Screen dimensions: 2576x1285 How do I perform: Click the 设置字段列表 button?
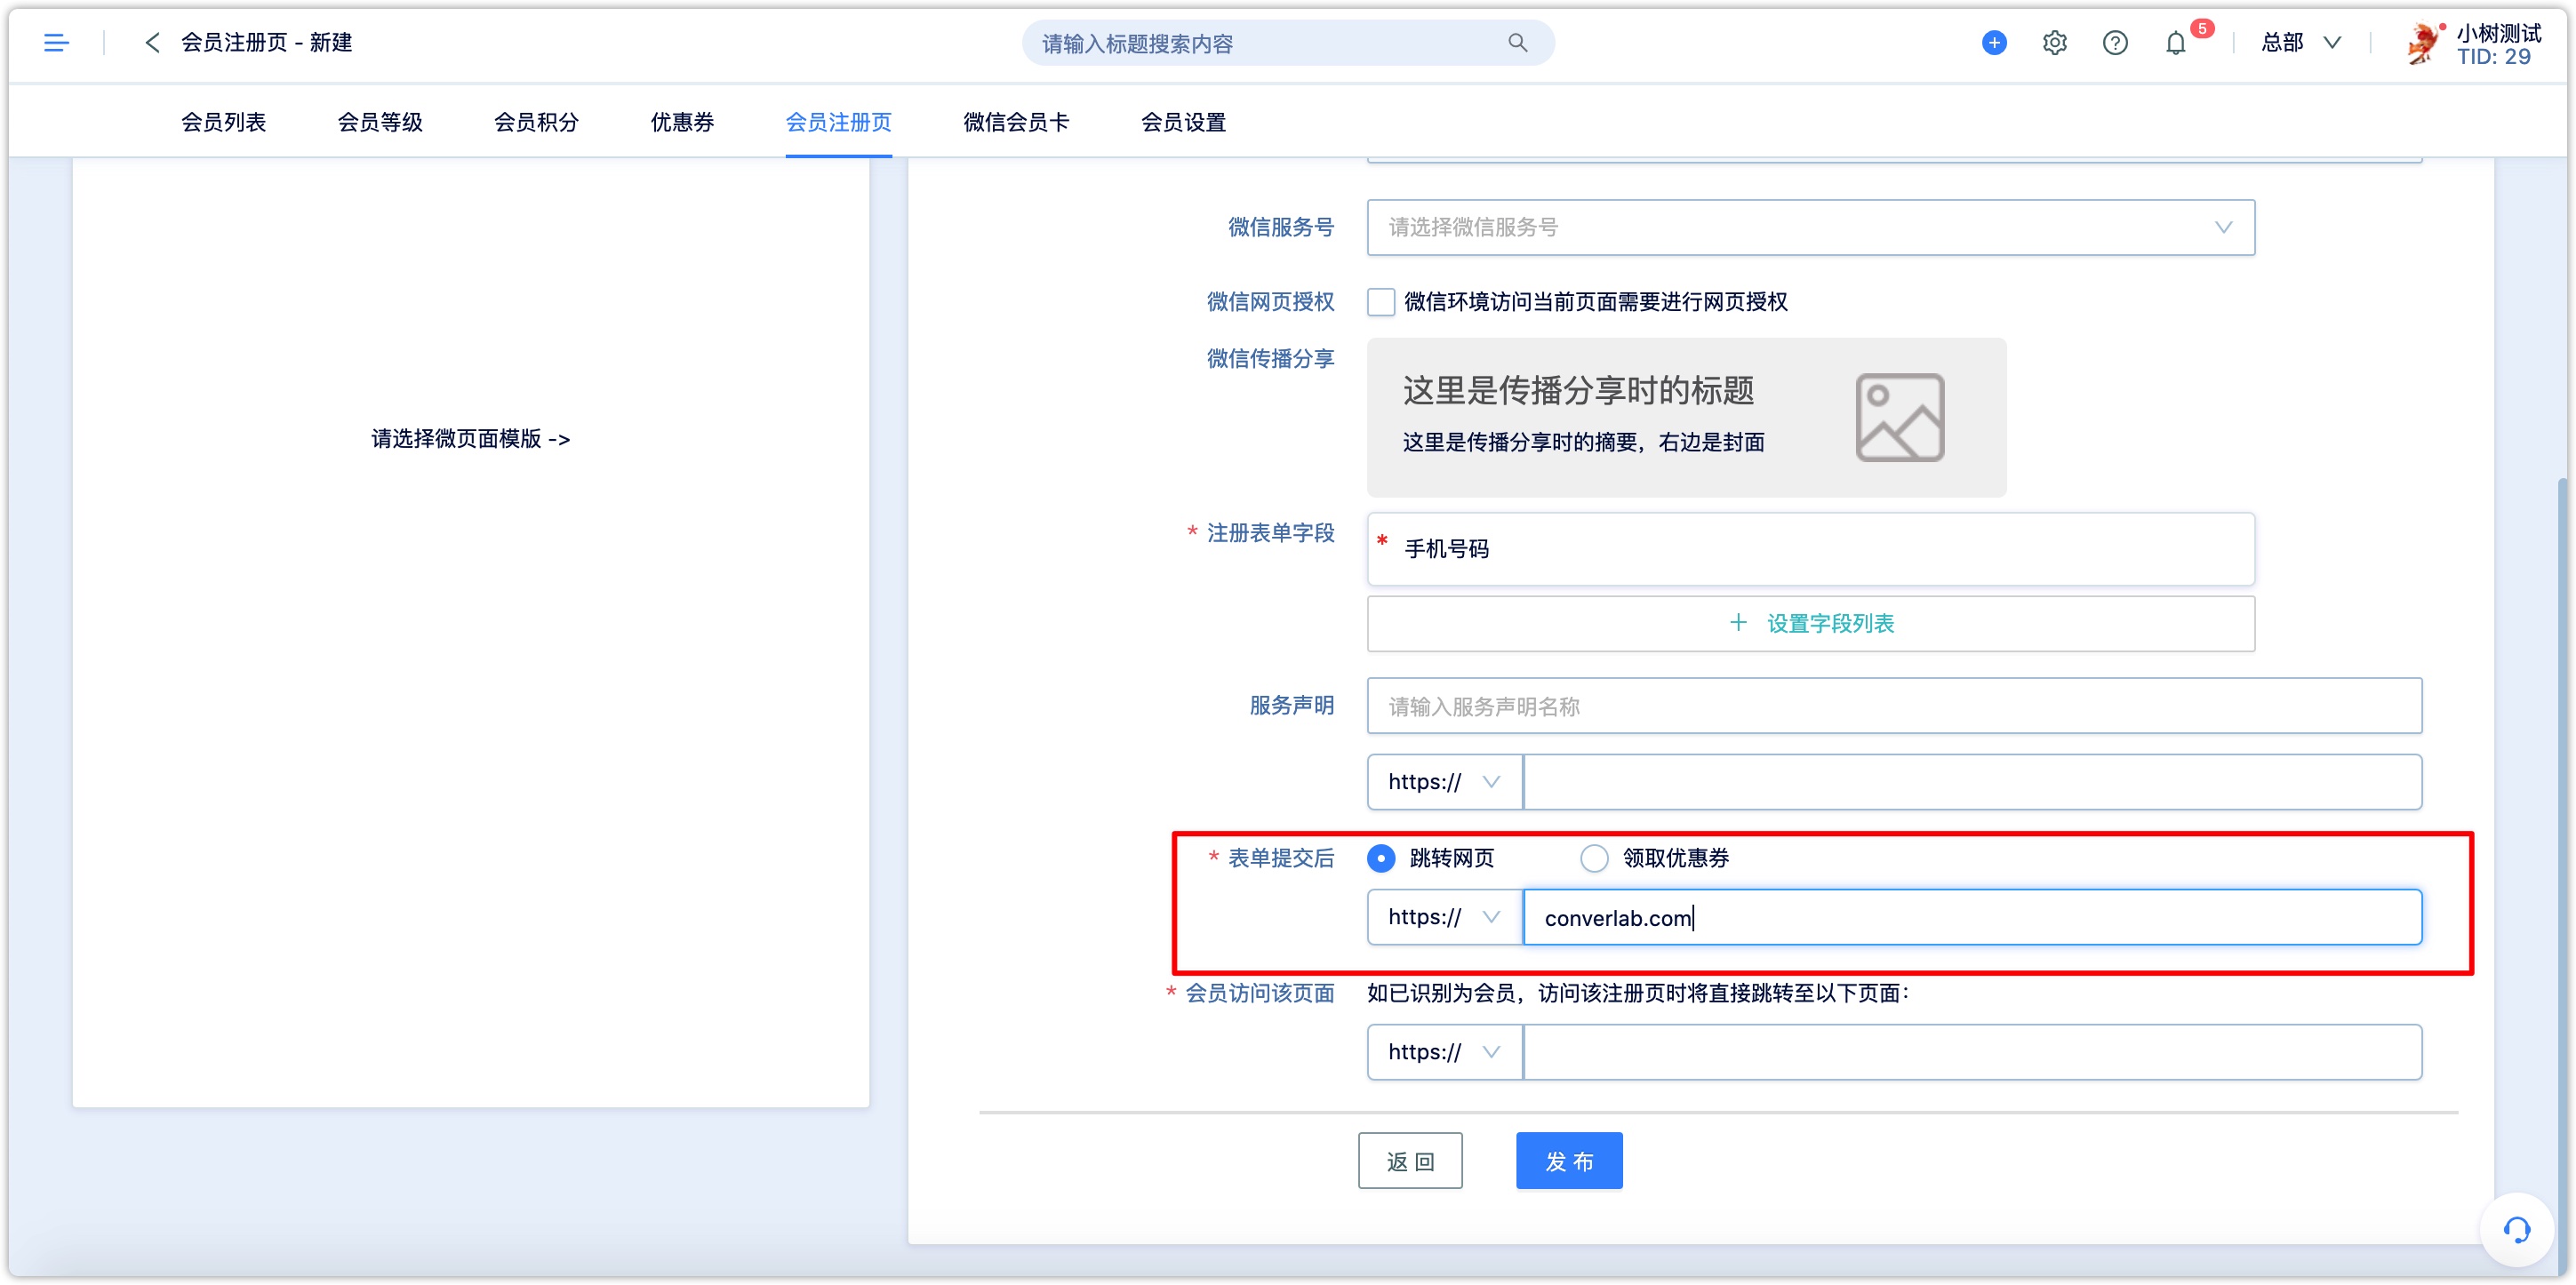[x=1810, y=624]
